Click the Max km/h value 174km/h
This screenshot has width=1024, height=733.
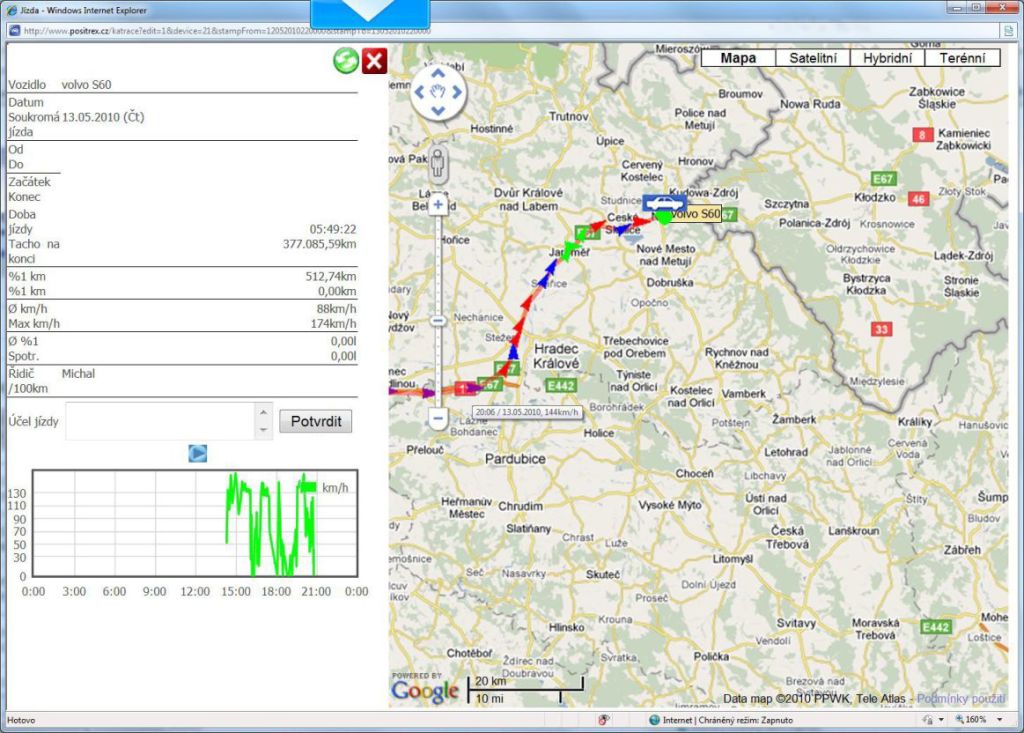(x=333, y=323)
